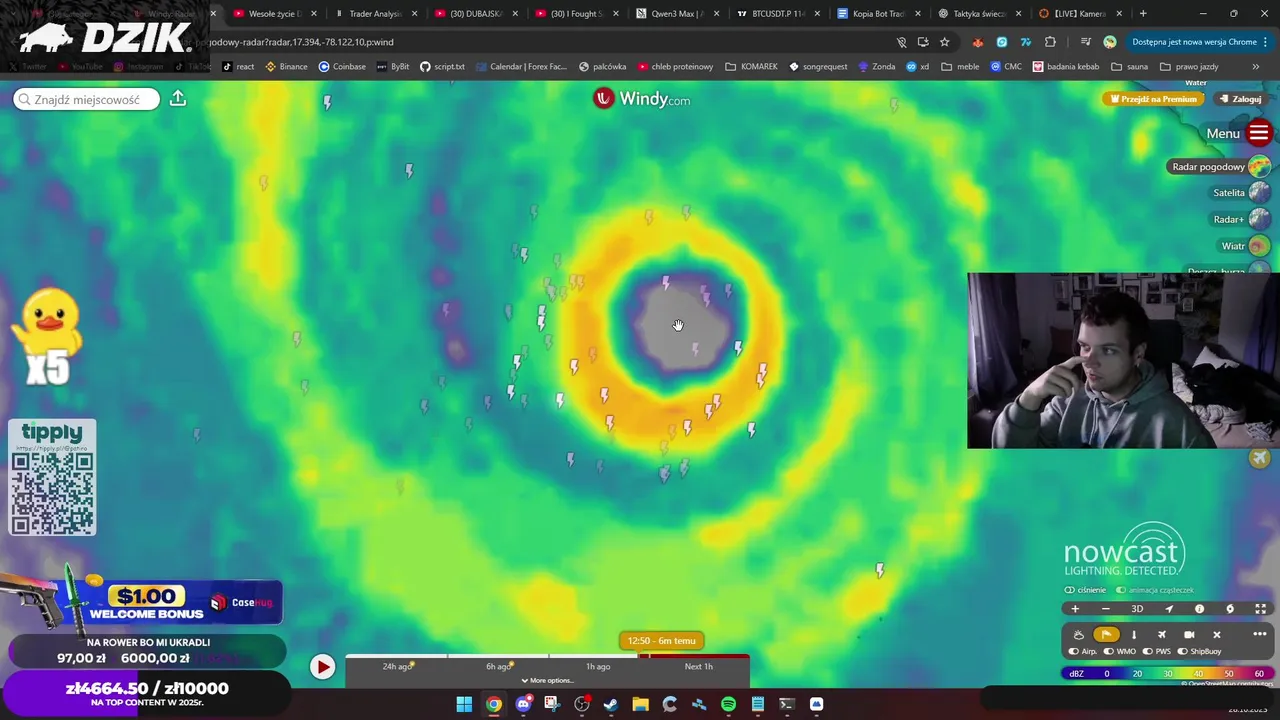Locate me with the arrow icon
1280x720 pixels.
pyautogui.click(x=1169, y=609)
